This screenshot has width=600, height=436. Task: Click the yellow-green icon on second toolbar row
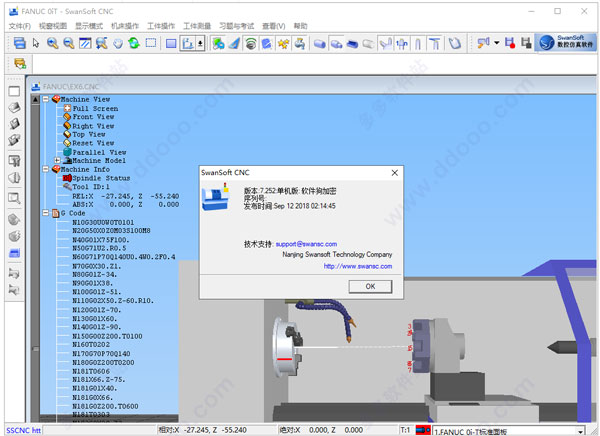(20, 64)
